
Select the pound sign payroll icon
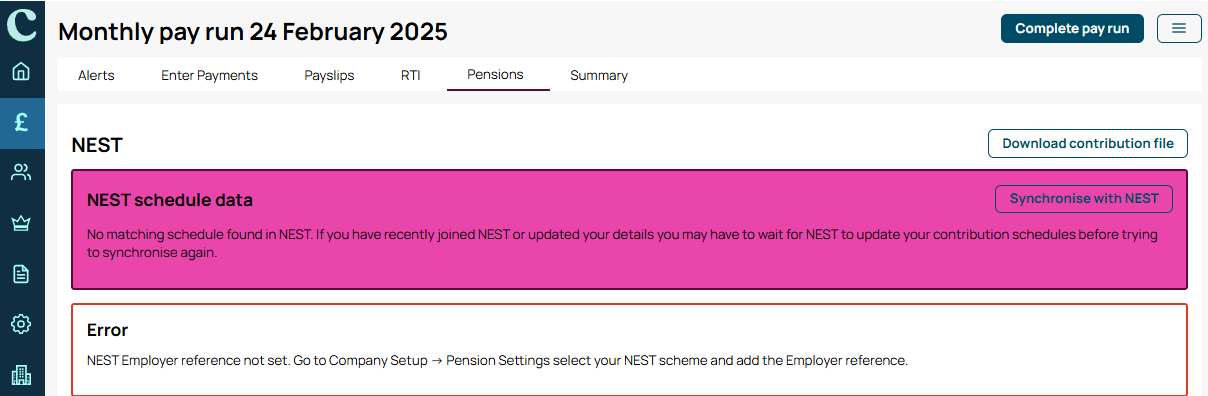[x=21, y=122]
